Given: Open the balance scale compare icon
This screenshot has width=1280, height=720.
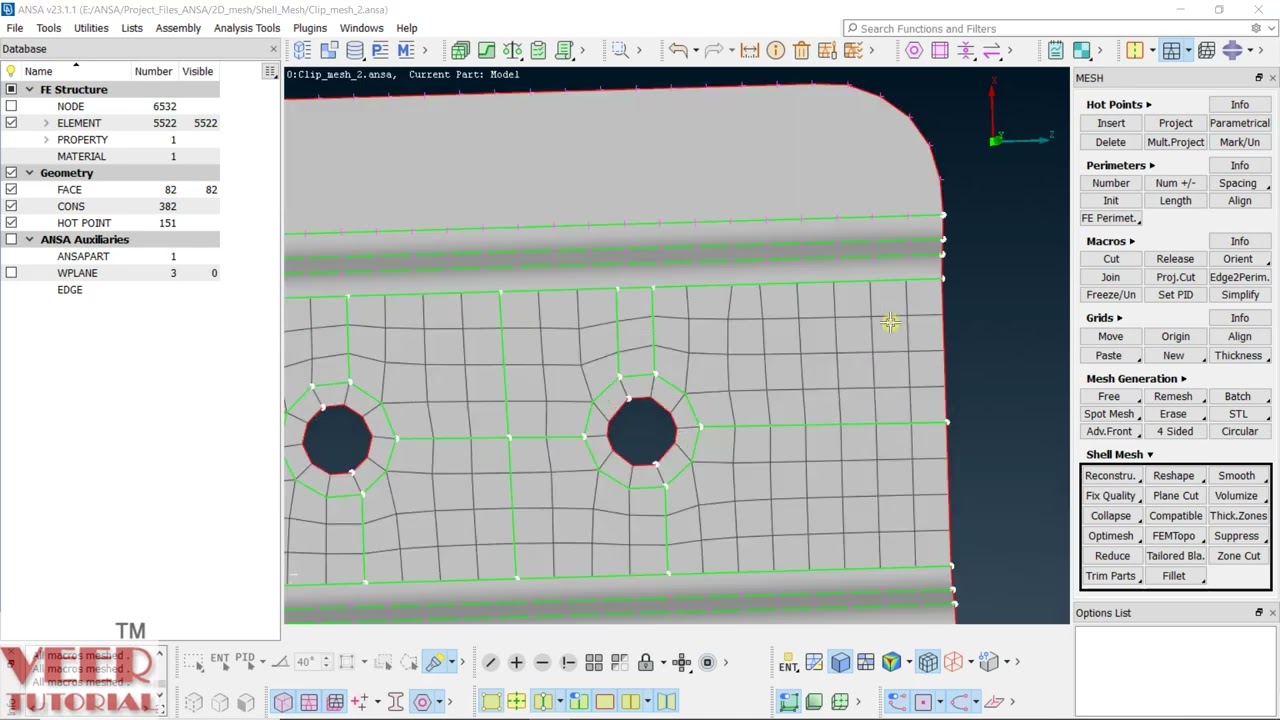Looking at the screenshot, I should point(512,50).
